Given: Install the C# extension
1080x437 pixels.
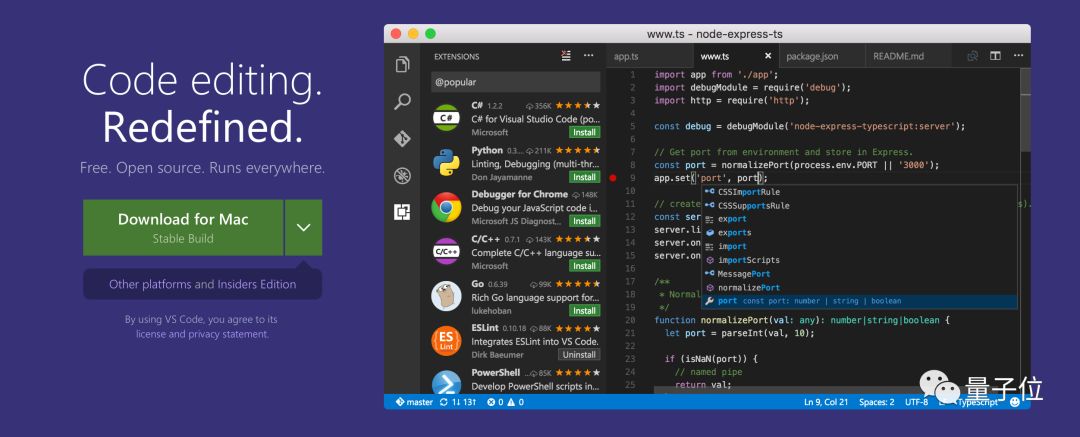Looking at the screenshot, I should point(584,132).
